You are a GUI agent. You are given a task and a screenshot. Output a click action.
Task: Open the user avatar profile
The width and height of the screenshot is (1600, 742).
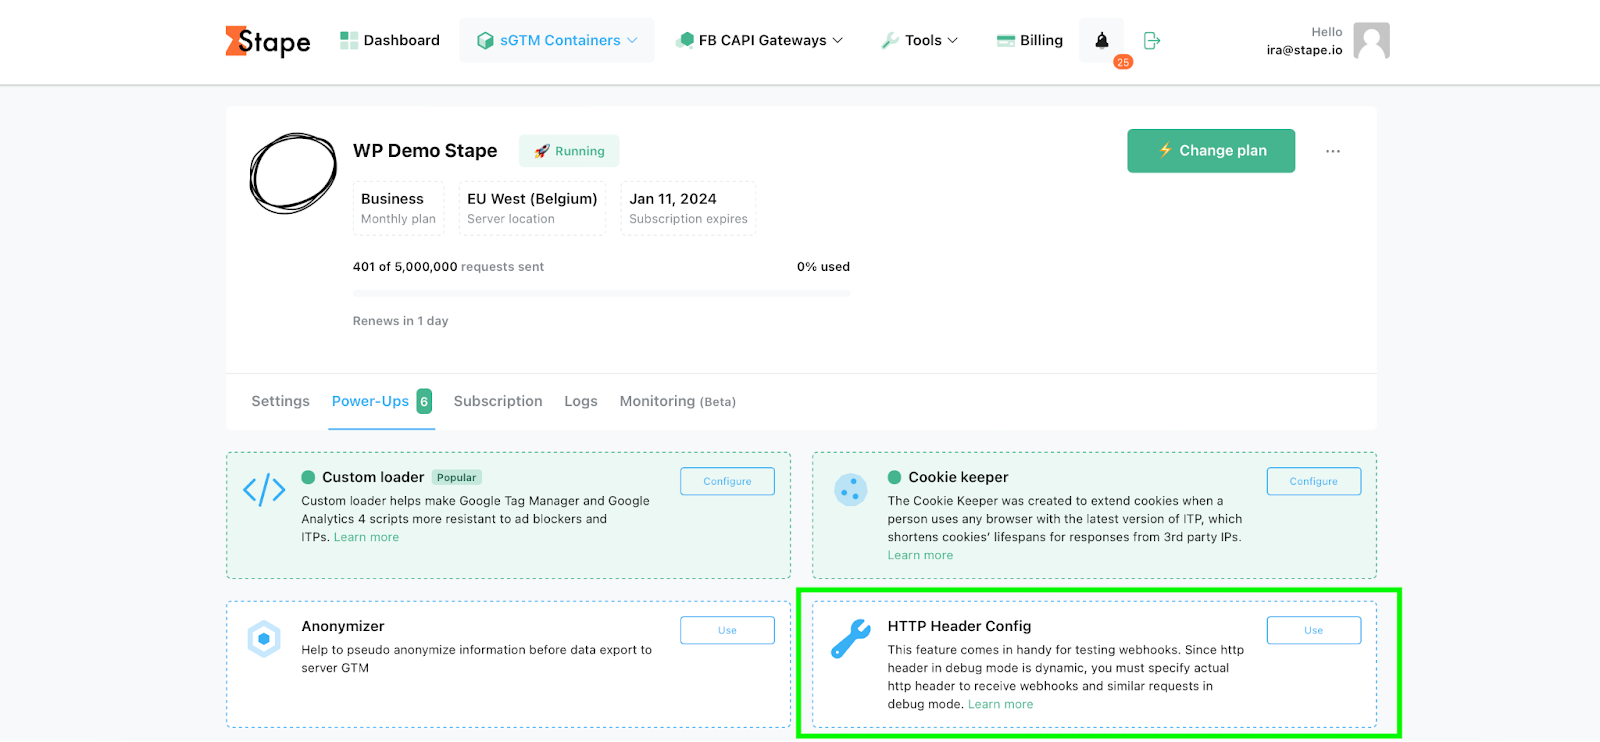1371,41
